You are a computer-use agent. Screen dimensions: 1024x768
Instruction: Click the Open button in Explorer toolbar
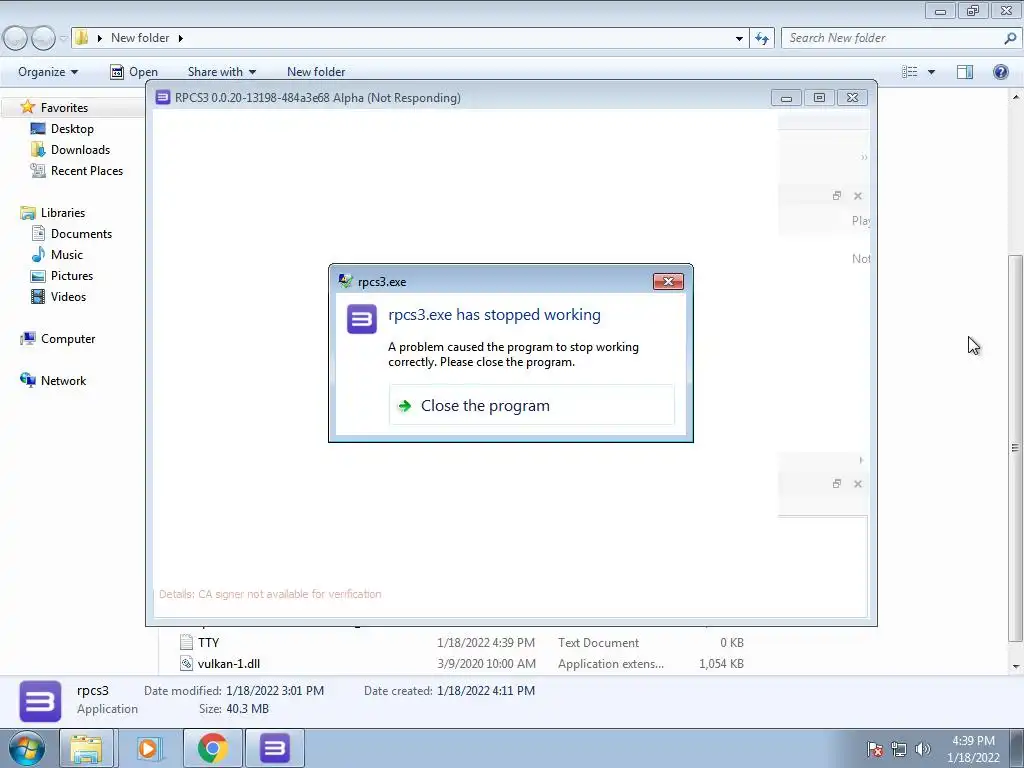[x=134, y=72]
